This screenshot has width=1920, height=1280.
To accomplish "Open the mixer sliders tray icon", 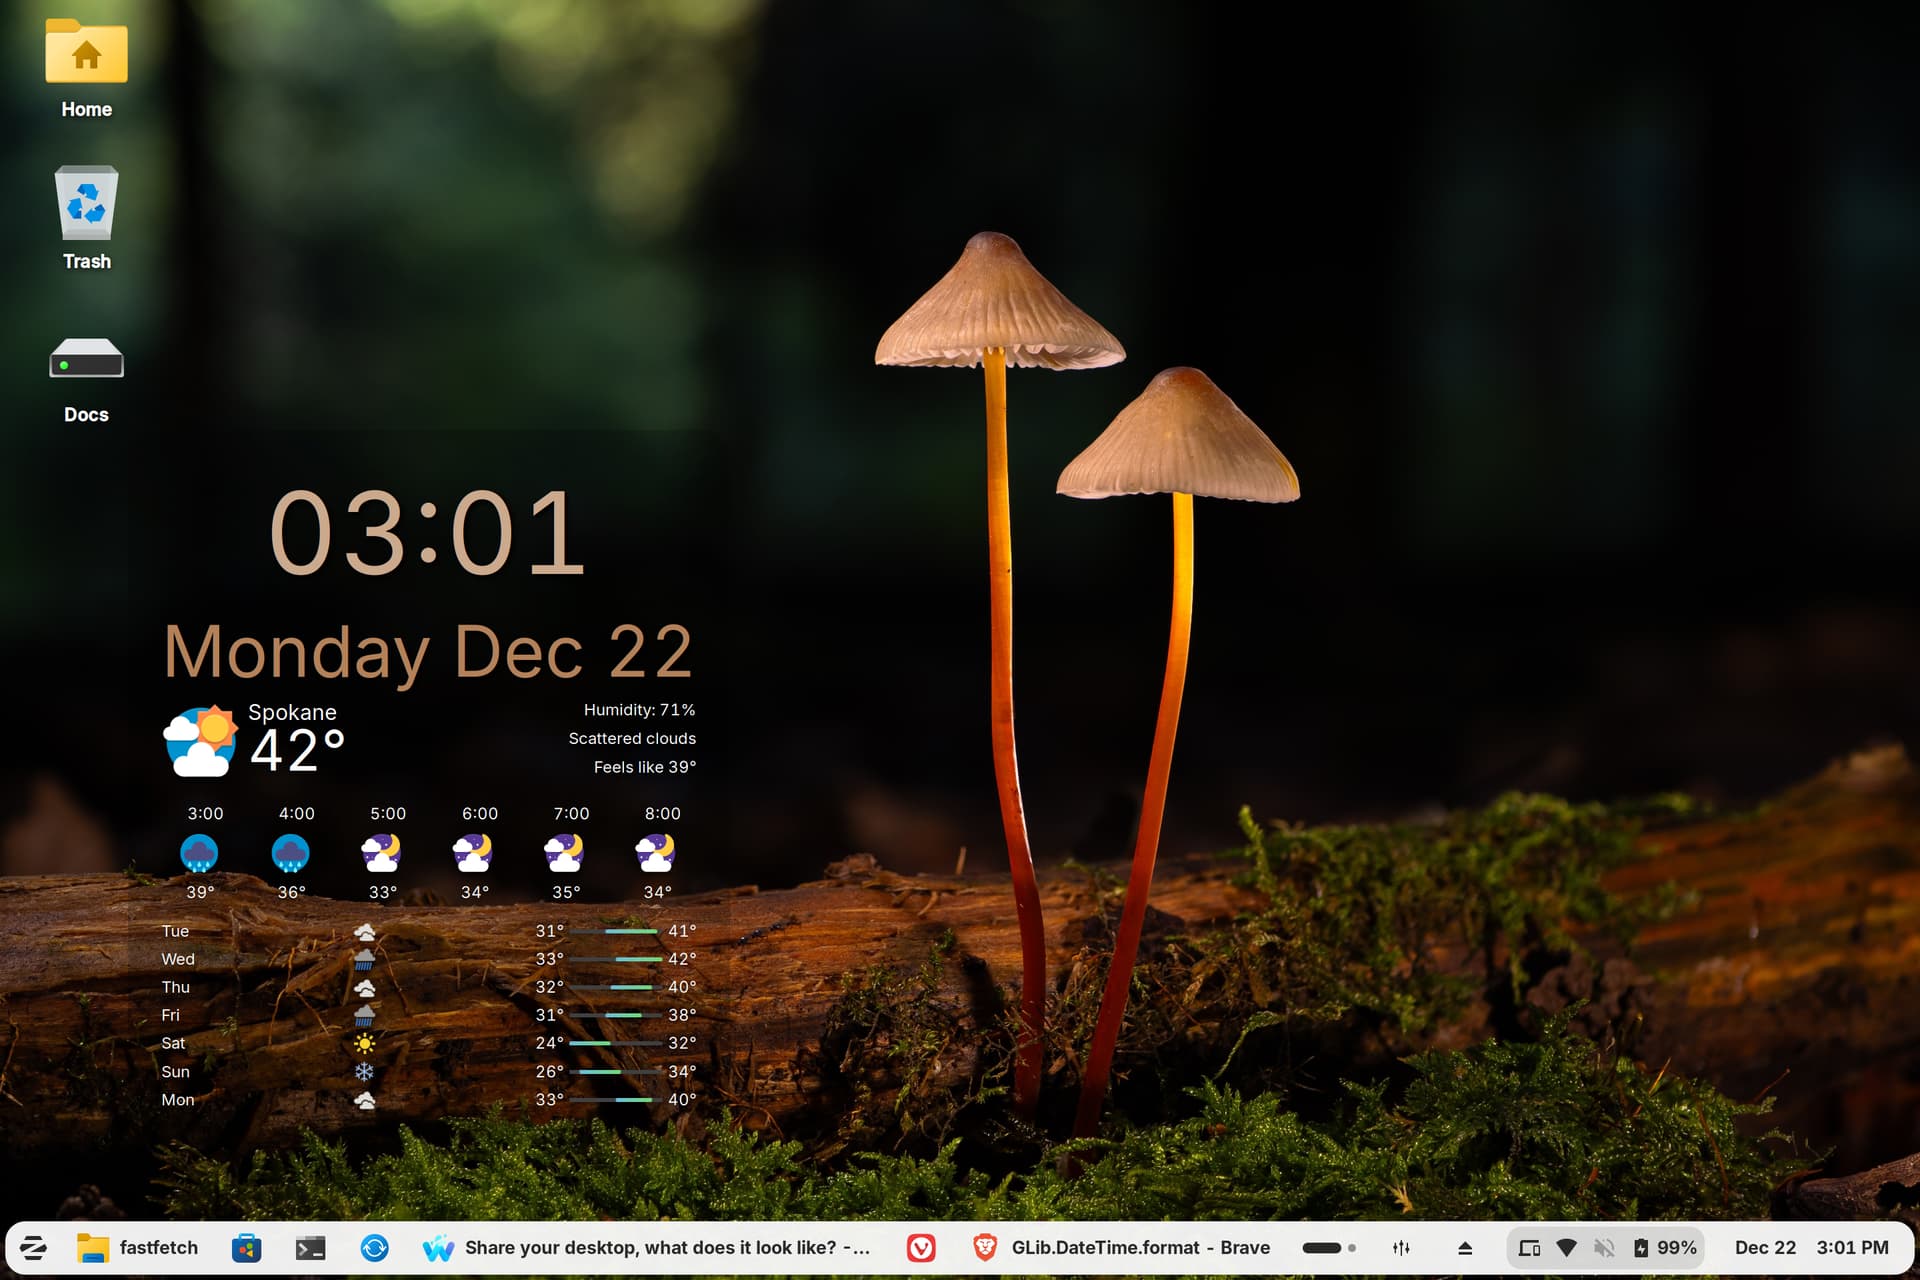I will 1401,1247.
